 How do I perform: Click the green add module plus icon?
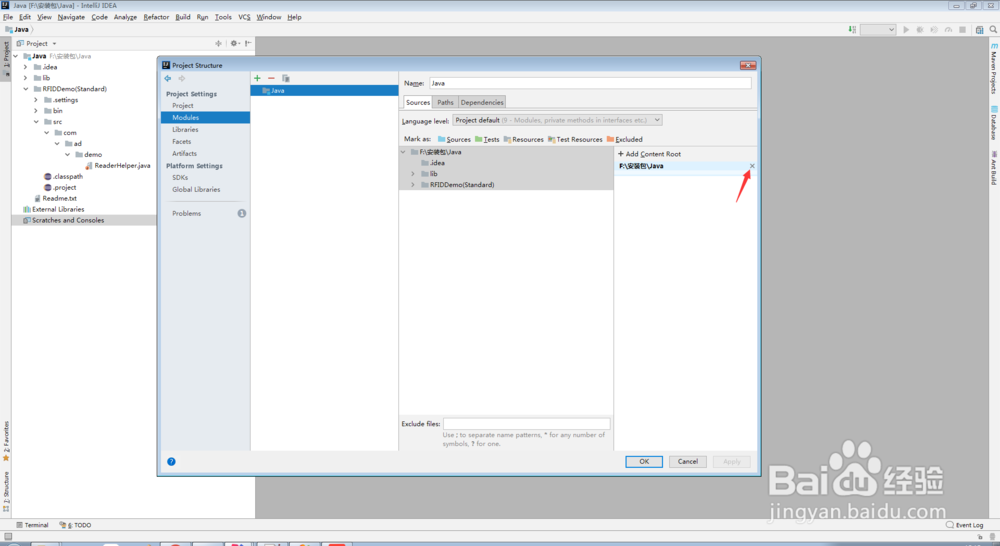pyautogui.click(x=257, y=78)
